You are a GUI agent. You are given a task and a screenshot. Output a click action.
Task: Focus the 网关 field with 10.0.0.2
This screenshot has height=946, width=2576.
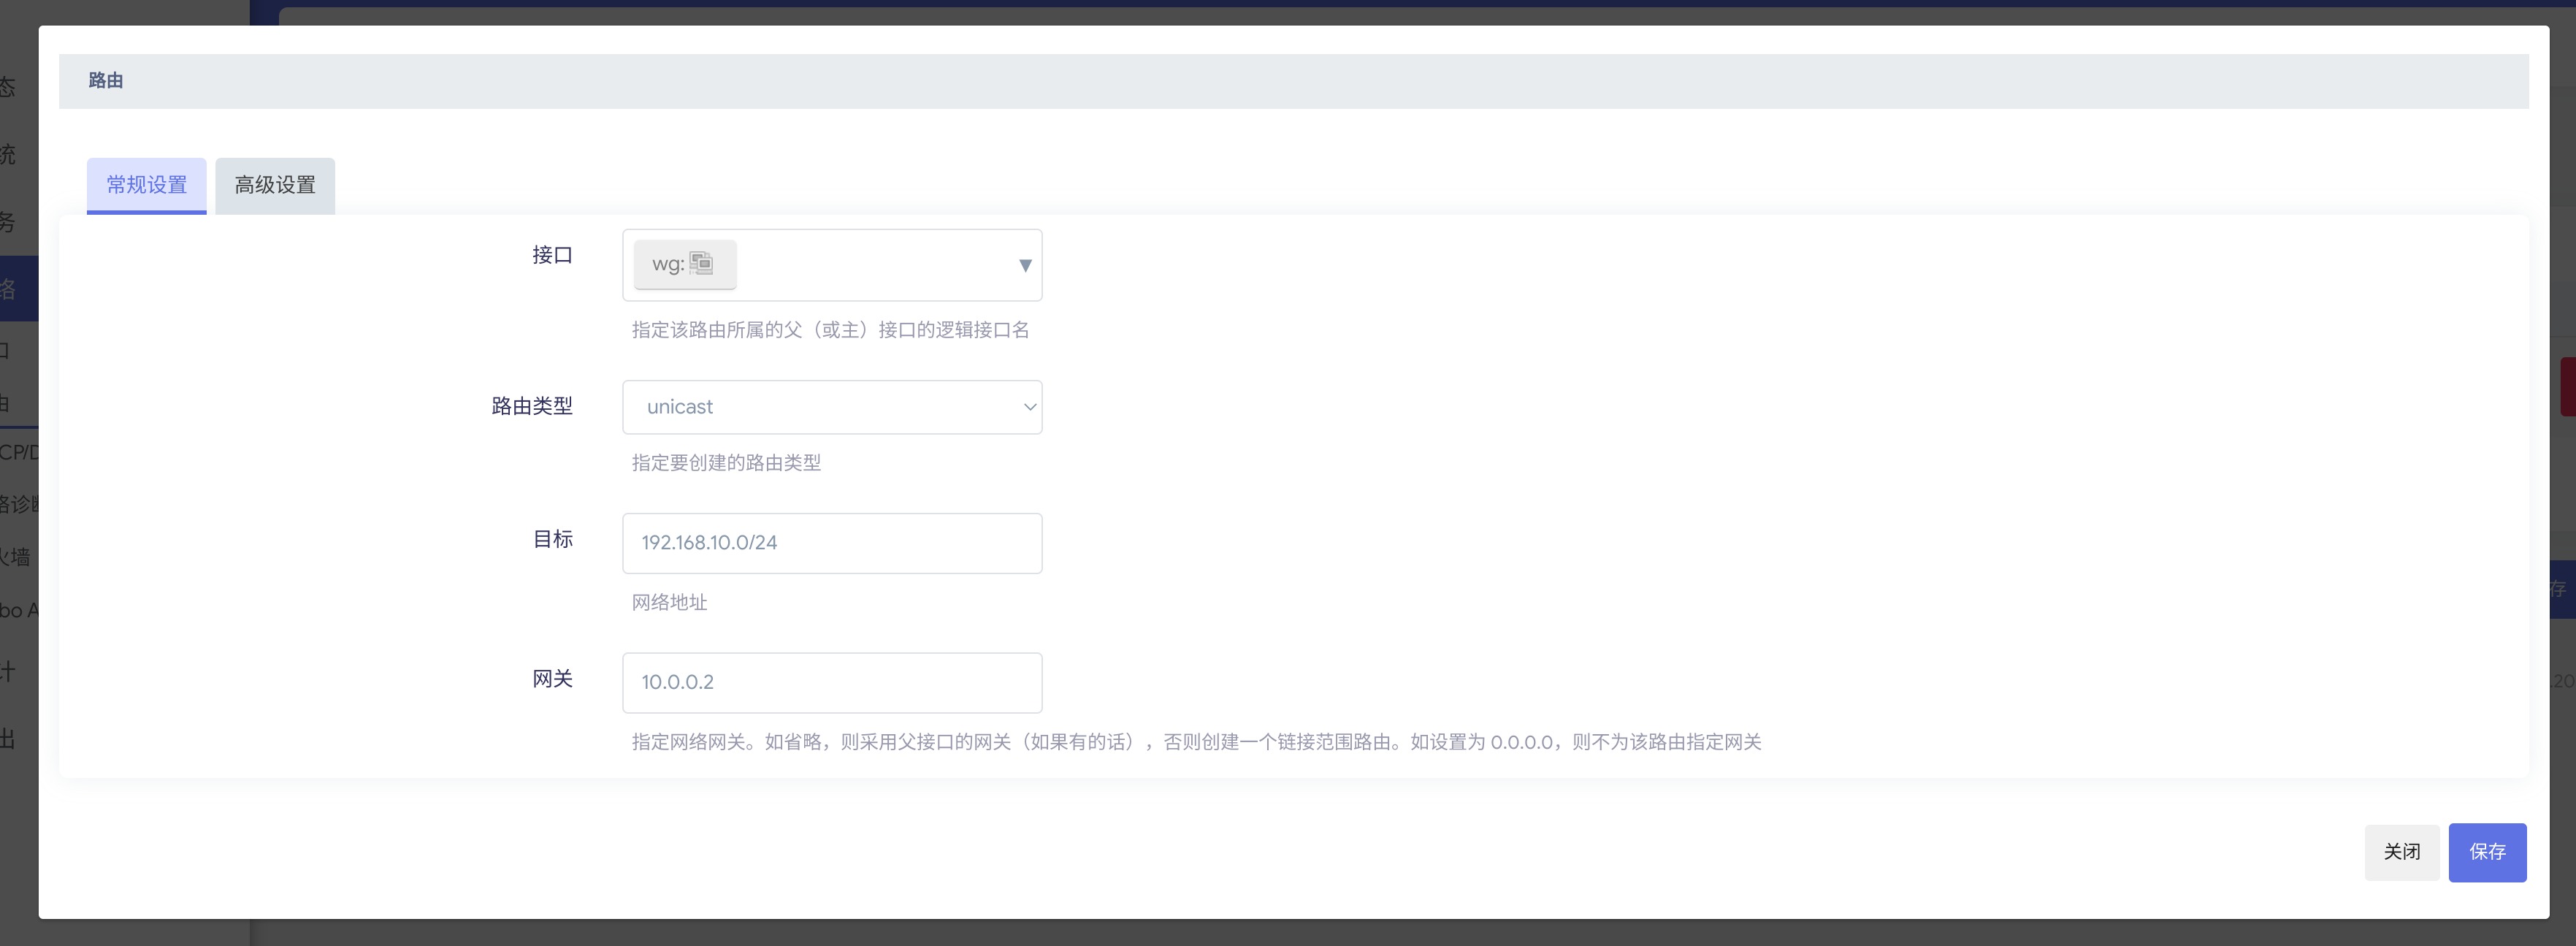tap(831, 682)
